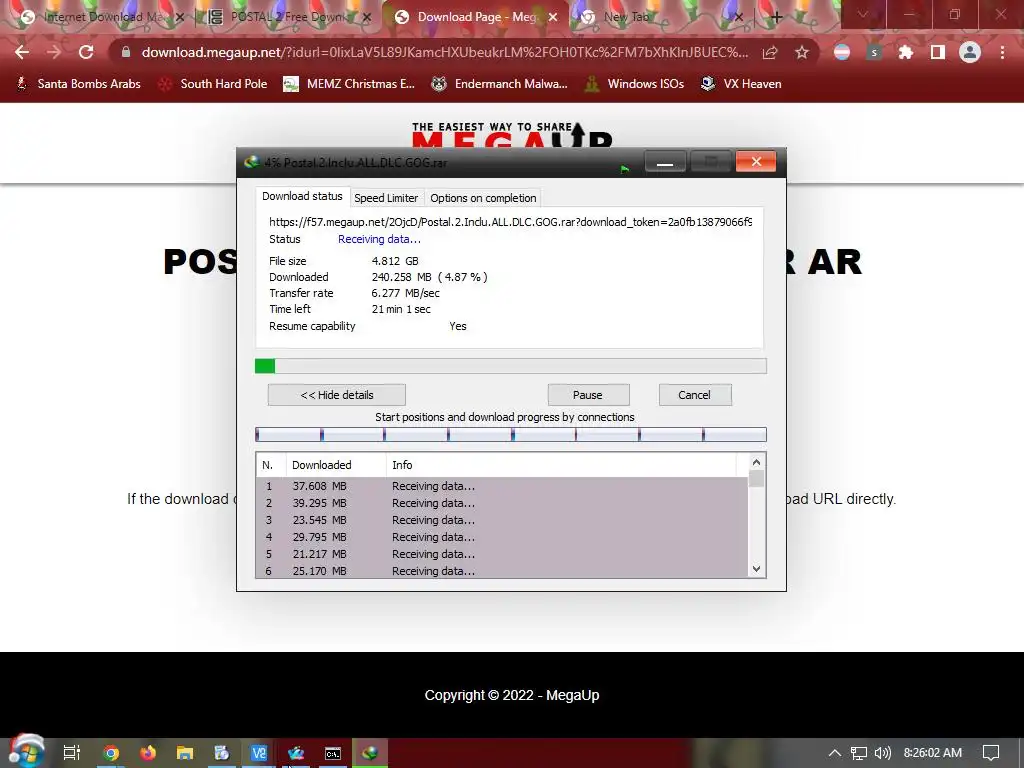
Task: Open Task View on the taskbar
Action: tap(72, 753)
